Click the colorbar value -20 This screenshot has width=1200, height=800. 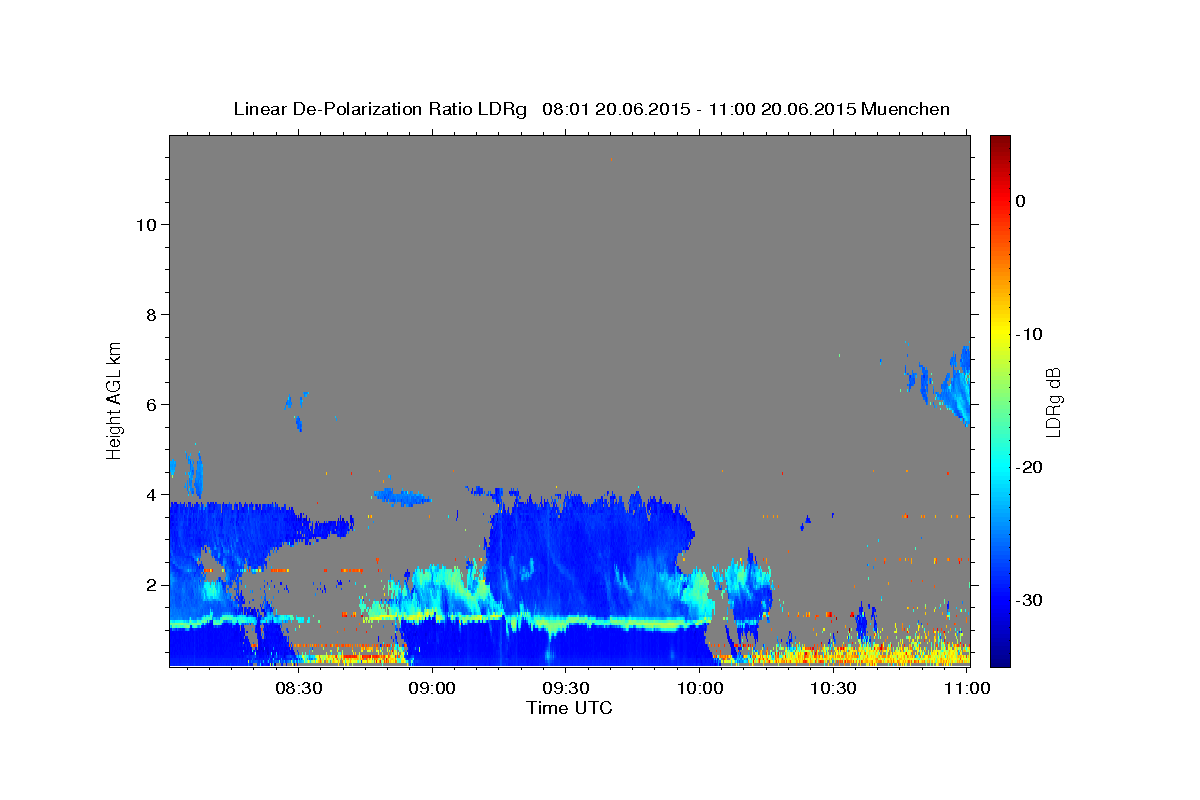pyautogui.click(x=1028, y=467)
